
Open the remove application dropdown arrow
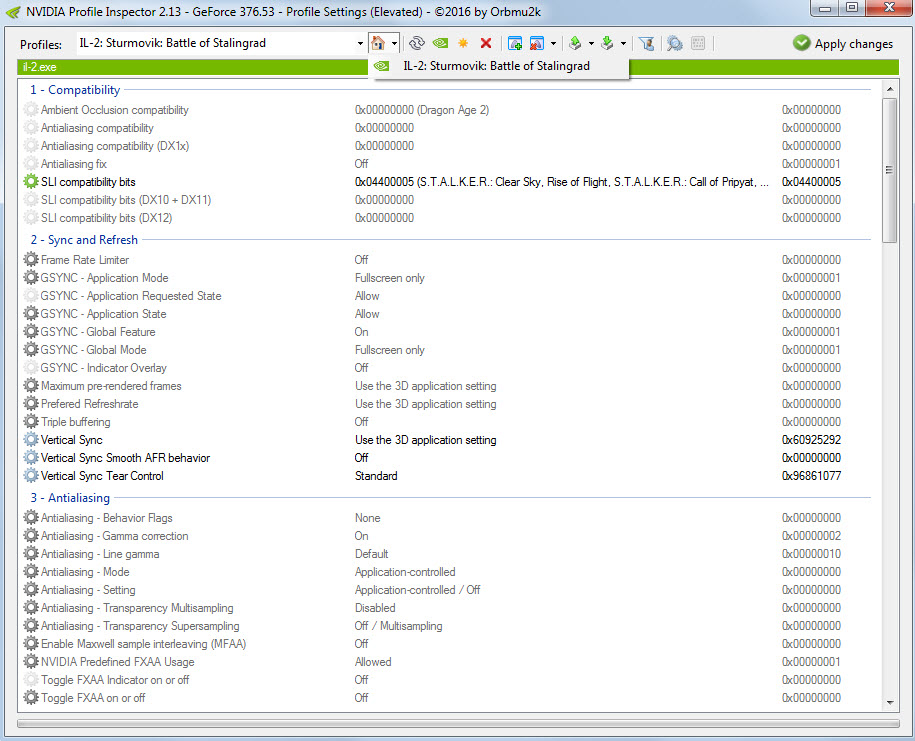click(553, 44)
